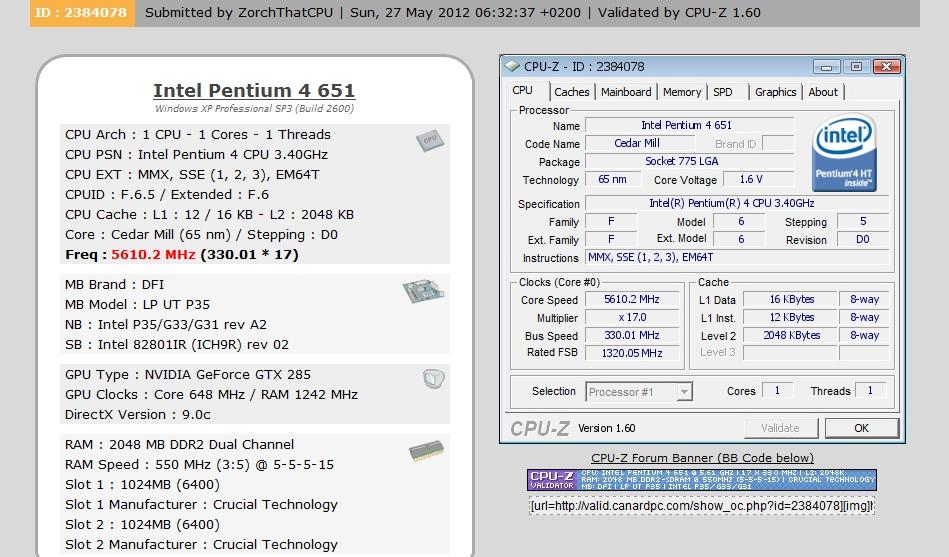Click the MB Model : LP UT P35 line
Screen dimensions: 949x557
click(137, 305)
